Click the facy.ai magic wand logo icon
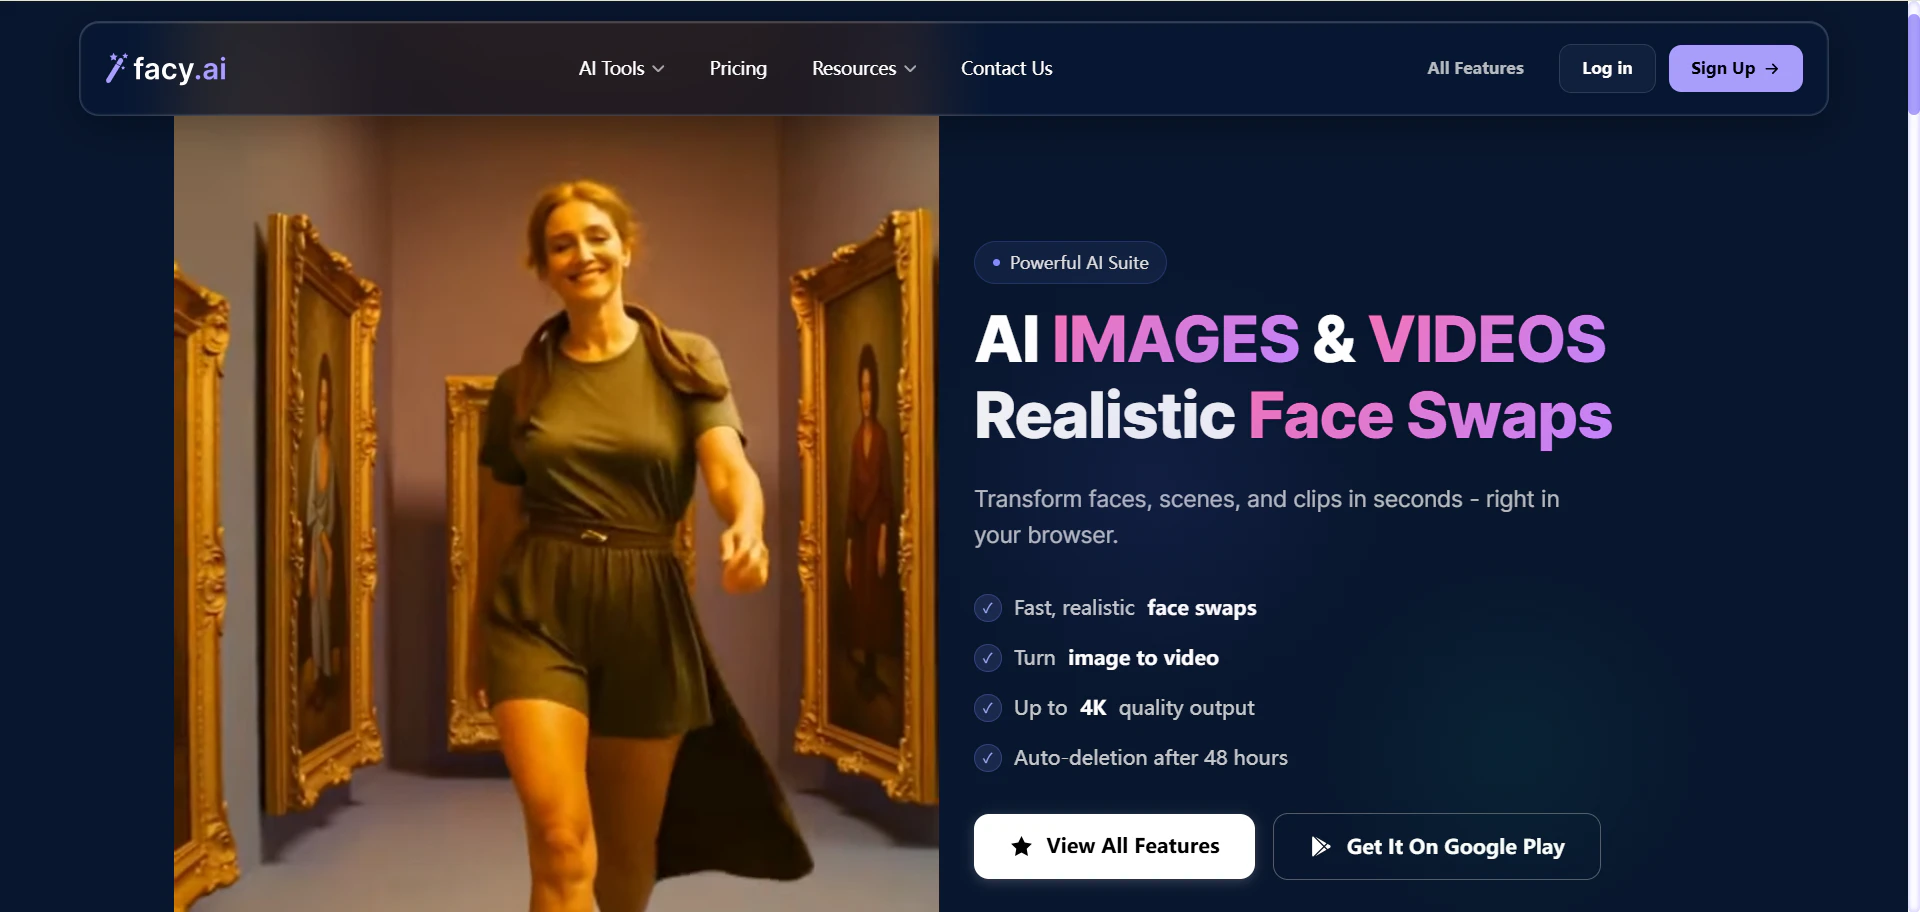 coord(117,67)
